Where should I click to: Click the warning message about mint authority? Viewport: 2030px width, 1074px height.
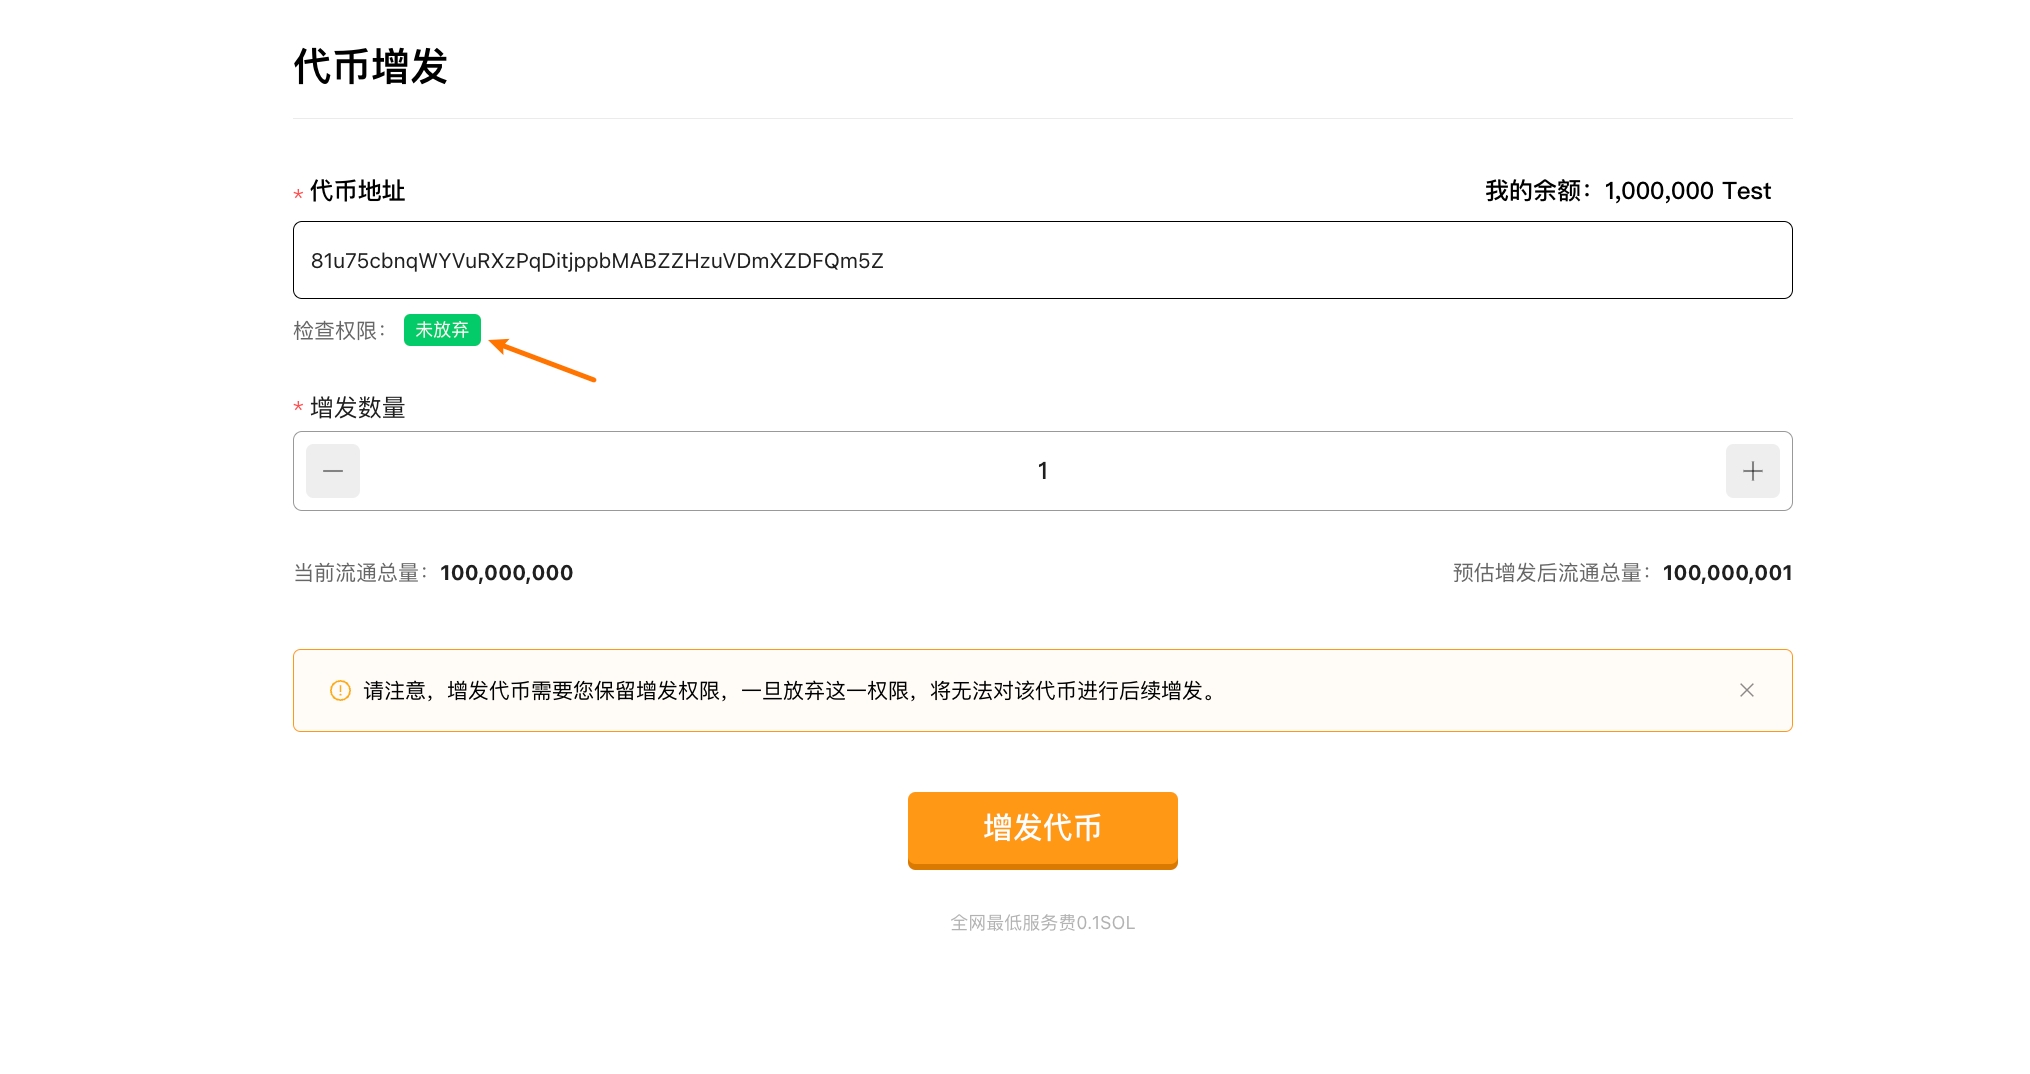click(790, 691)
